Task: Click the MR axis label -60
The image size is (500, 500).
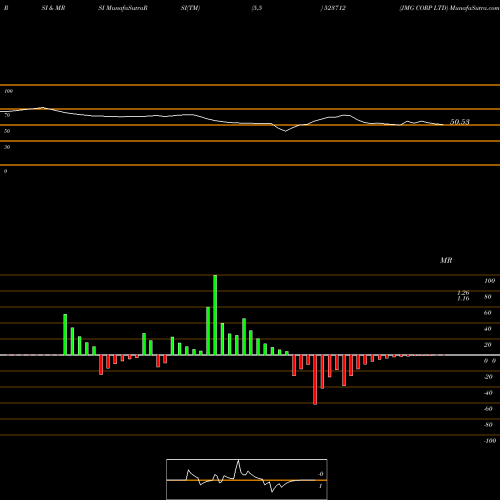Action: pos(488,409)
